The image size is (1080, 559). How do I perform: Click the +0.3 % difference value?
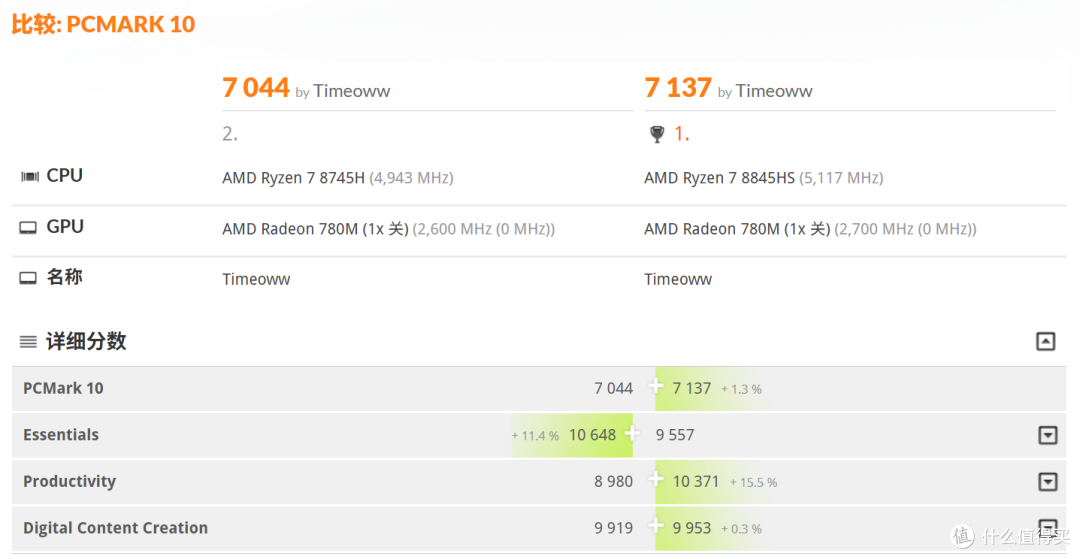pos(741,529)
